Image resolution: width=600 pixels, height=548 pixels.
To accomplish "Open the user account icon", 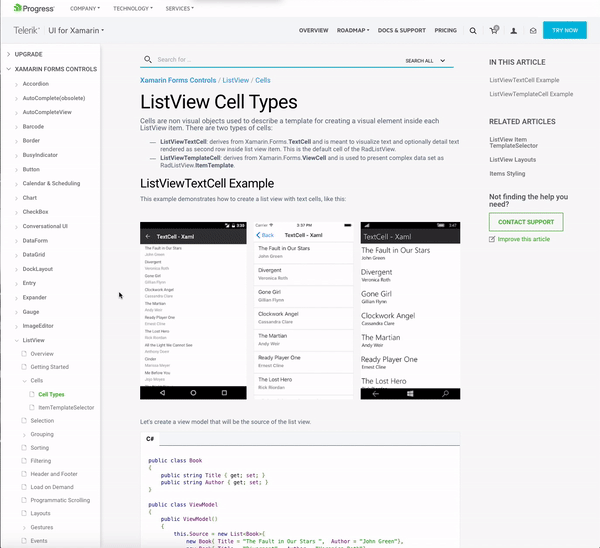I will [x=513, y=31].
